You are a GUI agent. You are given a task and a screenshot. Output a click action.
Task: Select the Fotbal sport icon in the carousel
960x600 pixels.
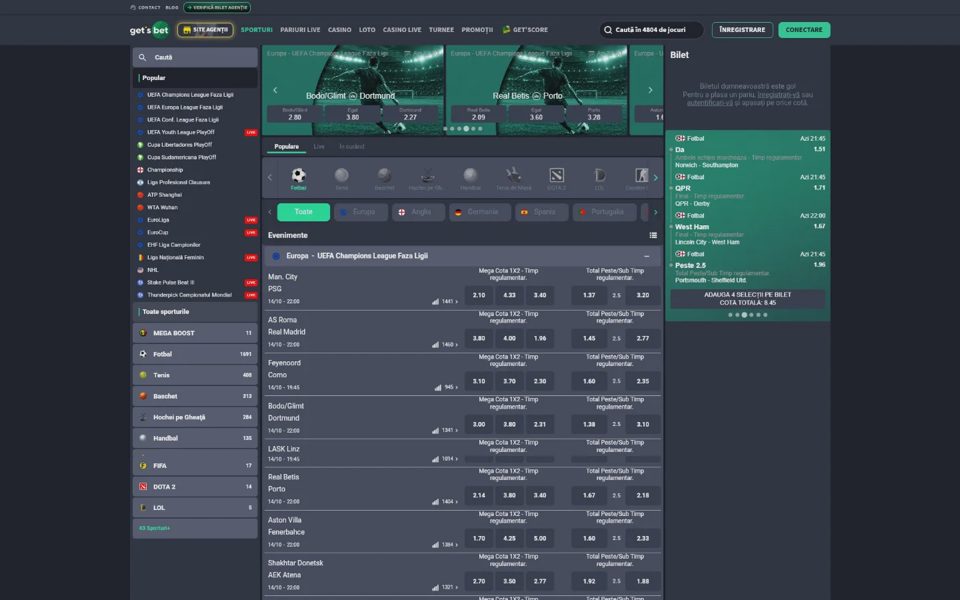(298, 178)
